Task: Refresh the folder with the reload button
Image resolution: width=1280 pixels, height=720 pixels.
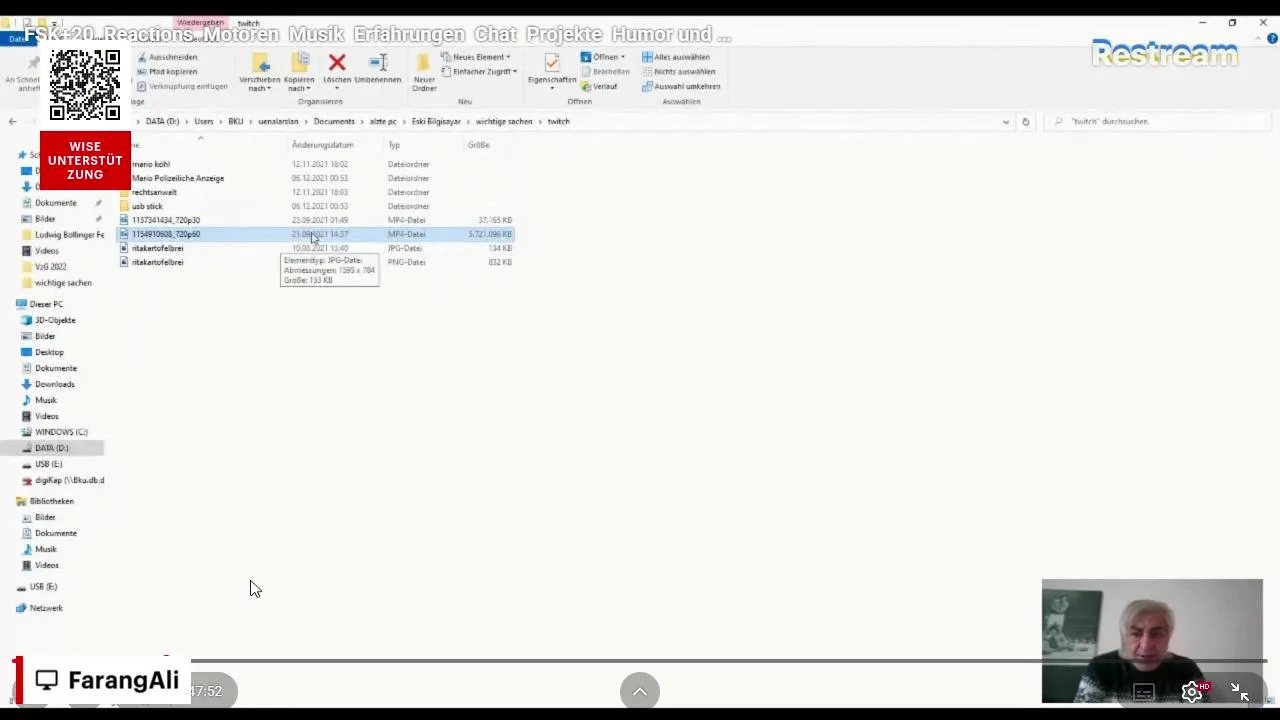Action: pos(1025,121)
